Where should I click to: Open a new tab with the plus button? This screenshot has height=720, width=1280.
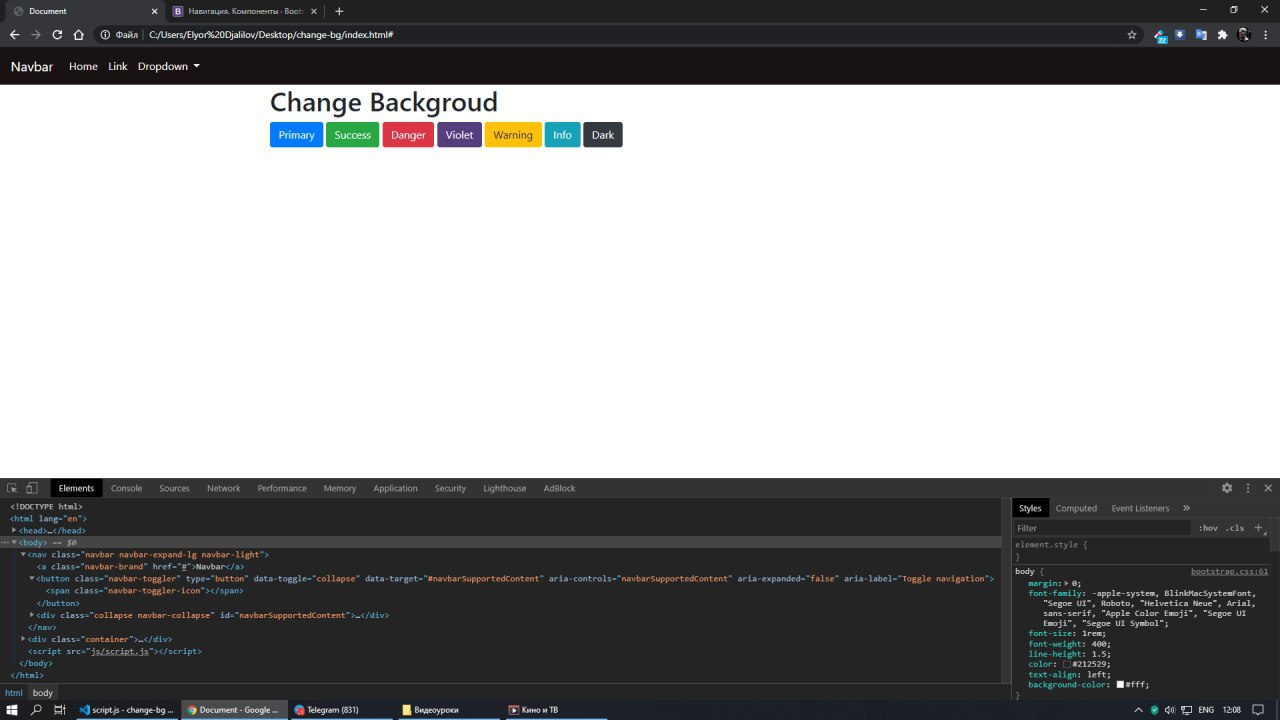(x=339, y=11)
